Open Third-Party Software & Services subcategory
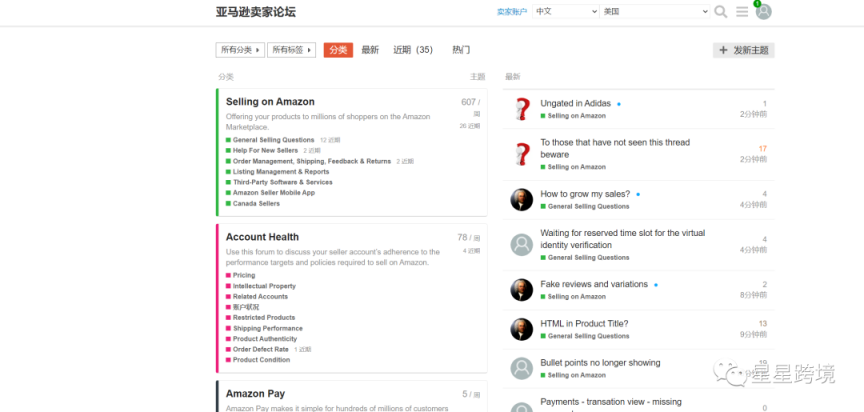The image size is (864, 412). (x=283, y=182)
